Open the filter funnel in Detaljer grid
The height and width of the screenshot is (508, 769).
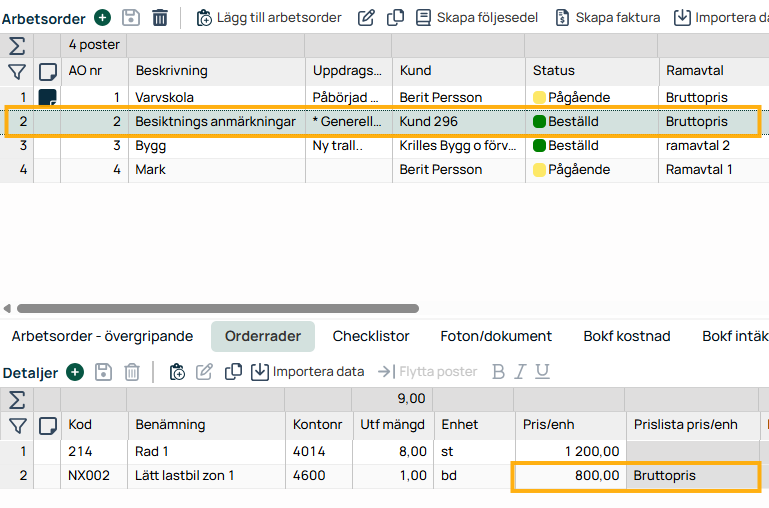click(17, 426)
